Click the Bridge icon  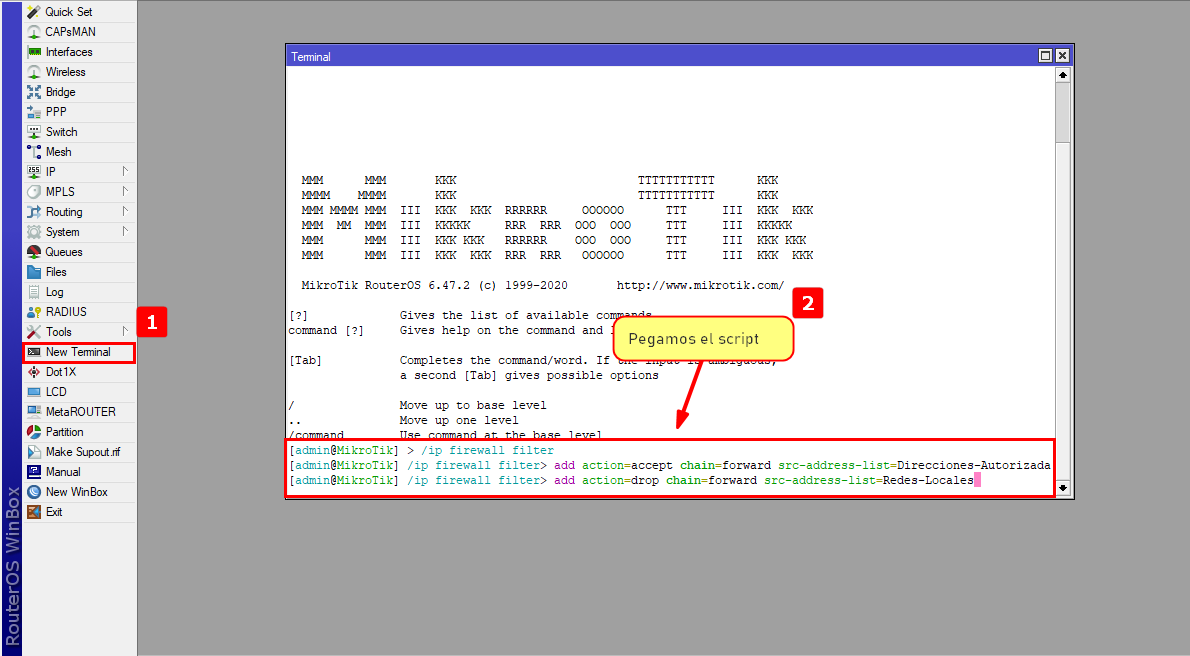34,92
